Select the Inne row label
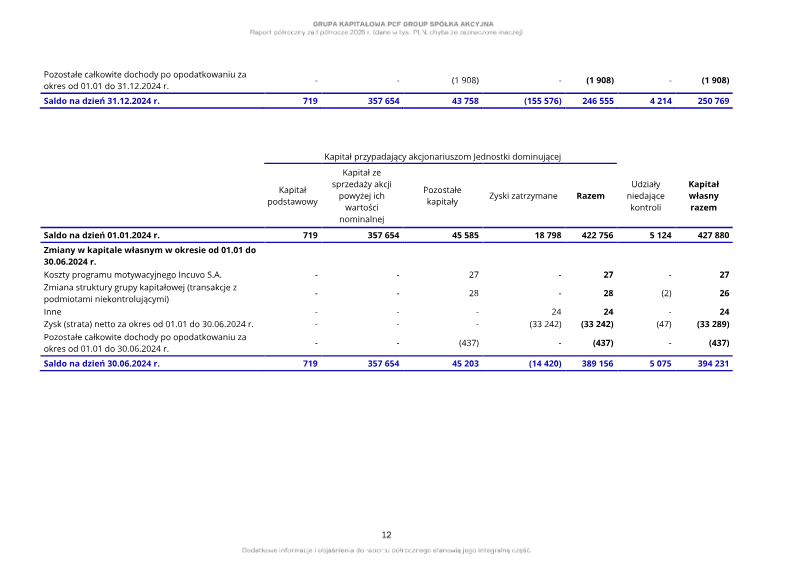This screenshot has width=800, height=565. pyautogui.click(x=52, y=312)
